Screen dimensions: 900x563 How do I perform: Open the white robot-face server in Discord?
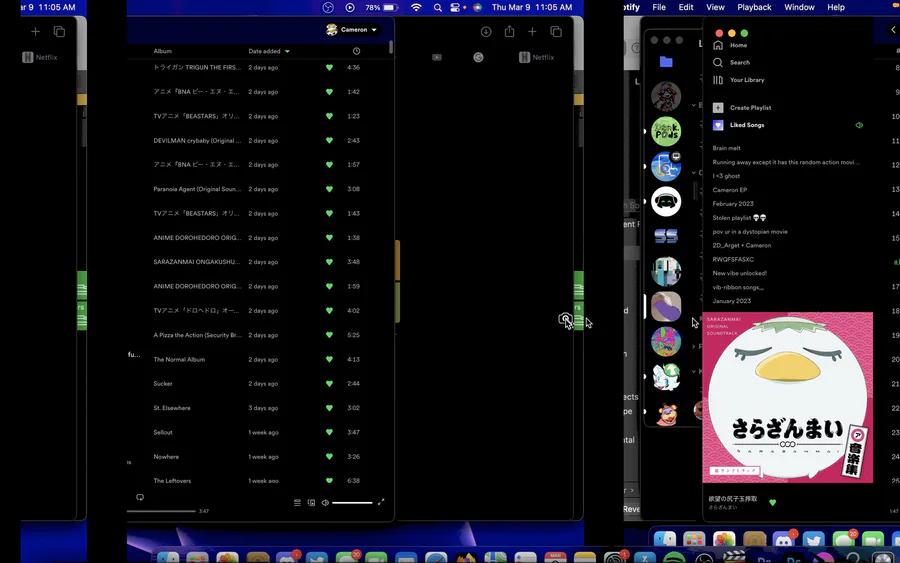pos(666,201)
